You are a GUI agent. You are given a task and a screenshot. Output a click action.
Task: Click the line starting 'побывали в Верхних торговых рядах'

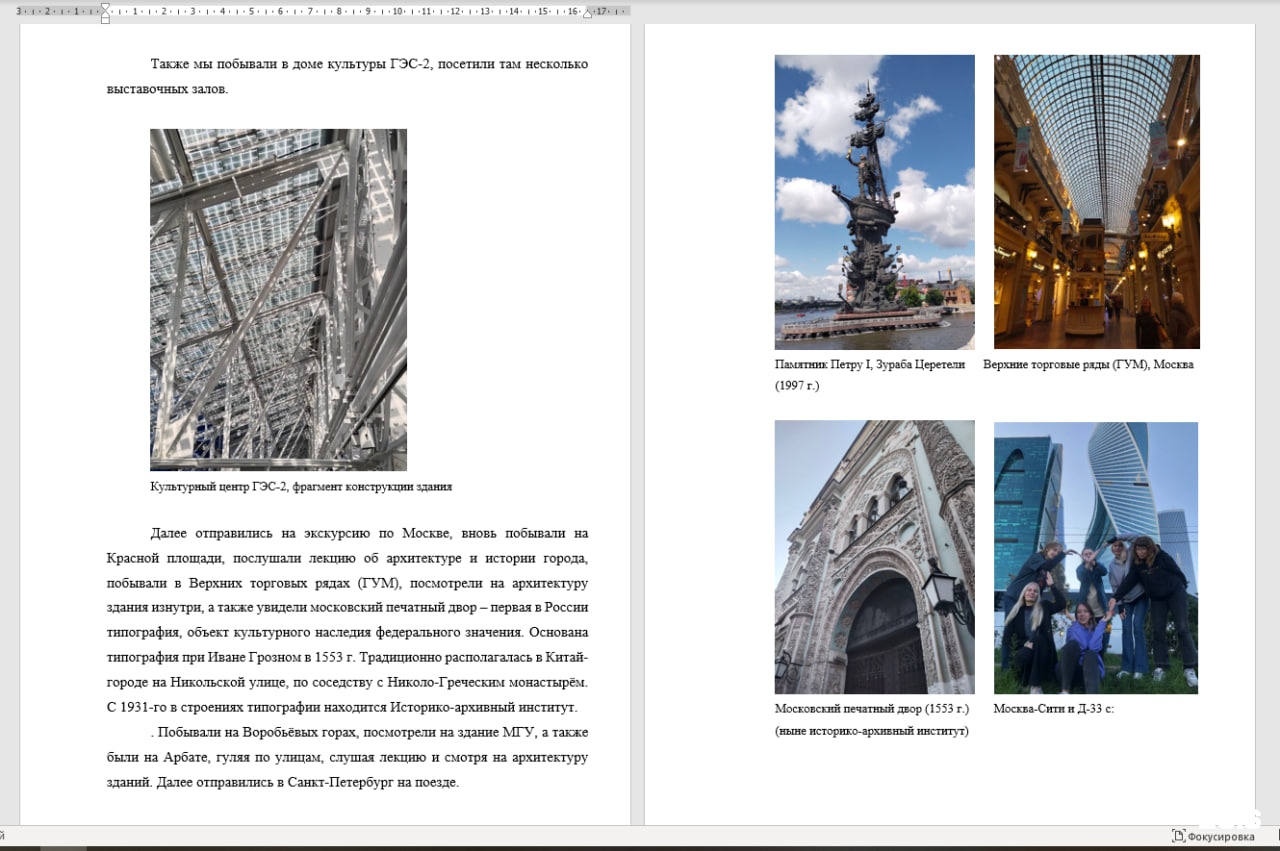(347, 583)
